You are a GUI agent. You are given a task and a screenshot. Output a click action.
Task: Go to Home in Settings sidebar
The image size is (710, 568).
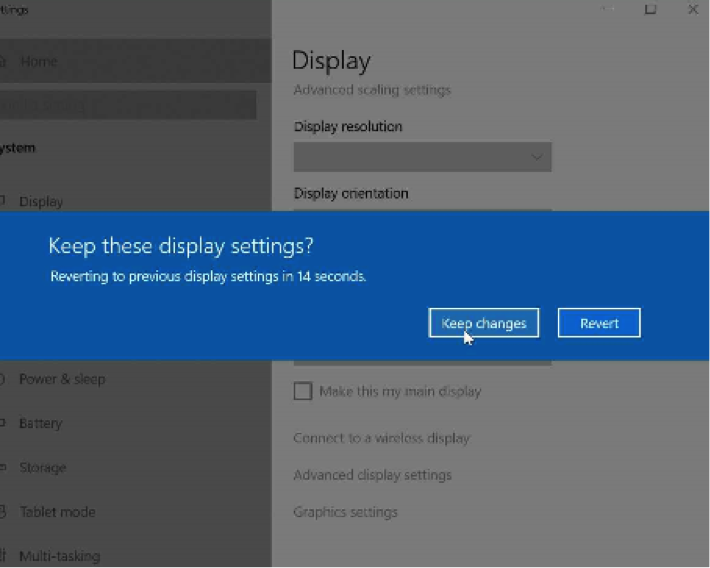point(38,62)
